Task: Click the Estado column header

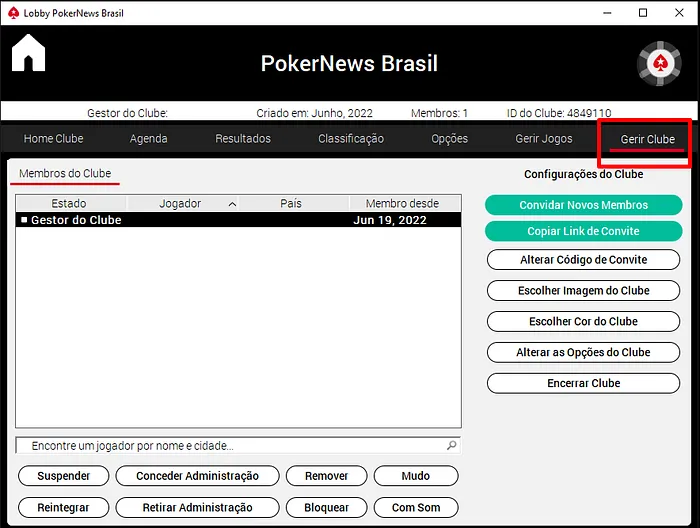Action: [x=69, y=204]
